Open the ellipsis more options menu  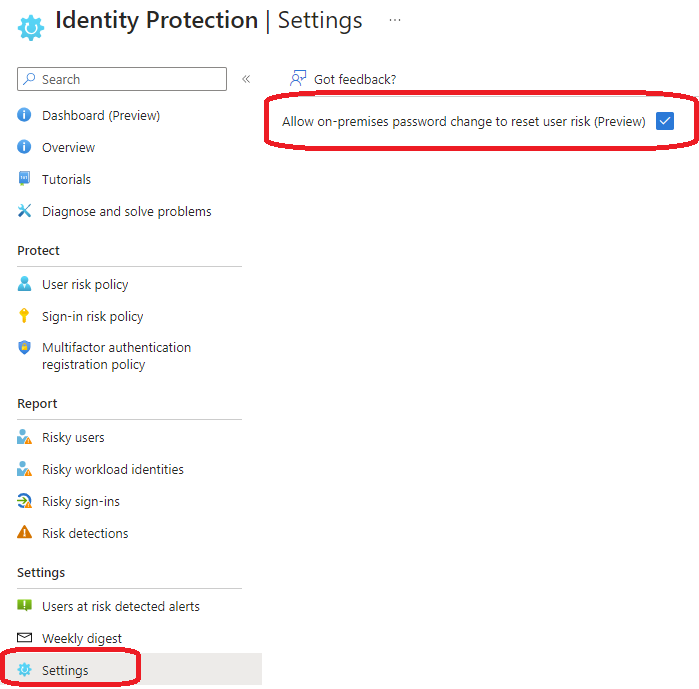pos(395,20)
